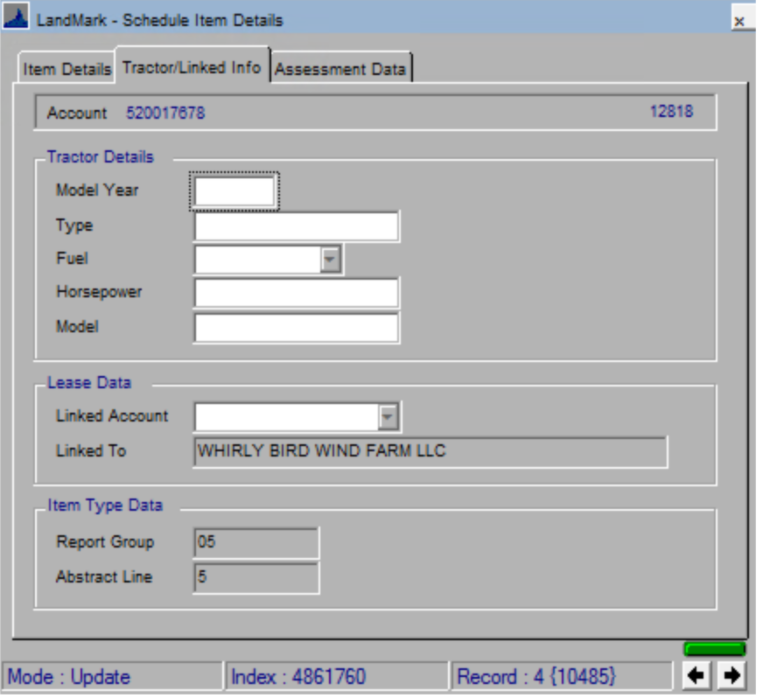
Task: Click the Lease Data group label
Action: tap(89, 383)
